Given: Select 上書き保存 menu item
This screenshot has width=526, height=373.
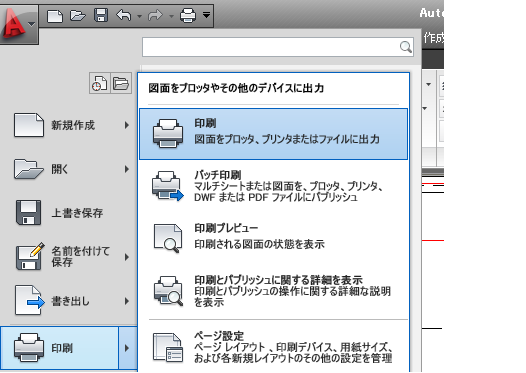Looking at the screenshot, I should (x=69, y=213).
